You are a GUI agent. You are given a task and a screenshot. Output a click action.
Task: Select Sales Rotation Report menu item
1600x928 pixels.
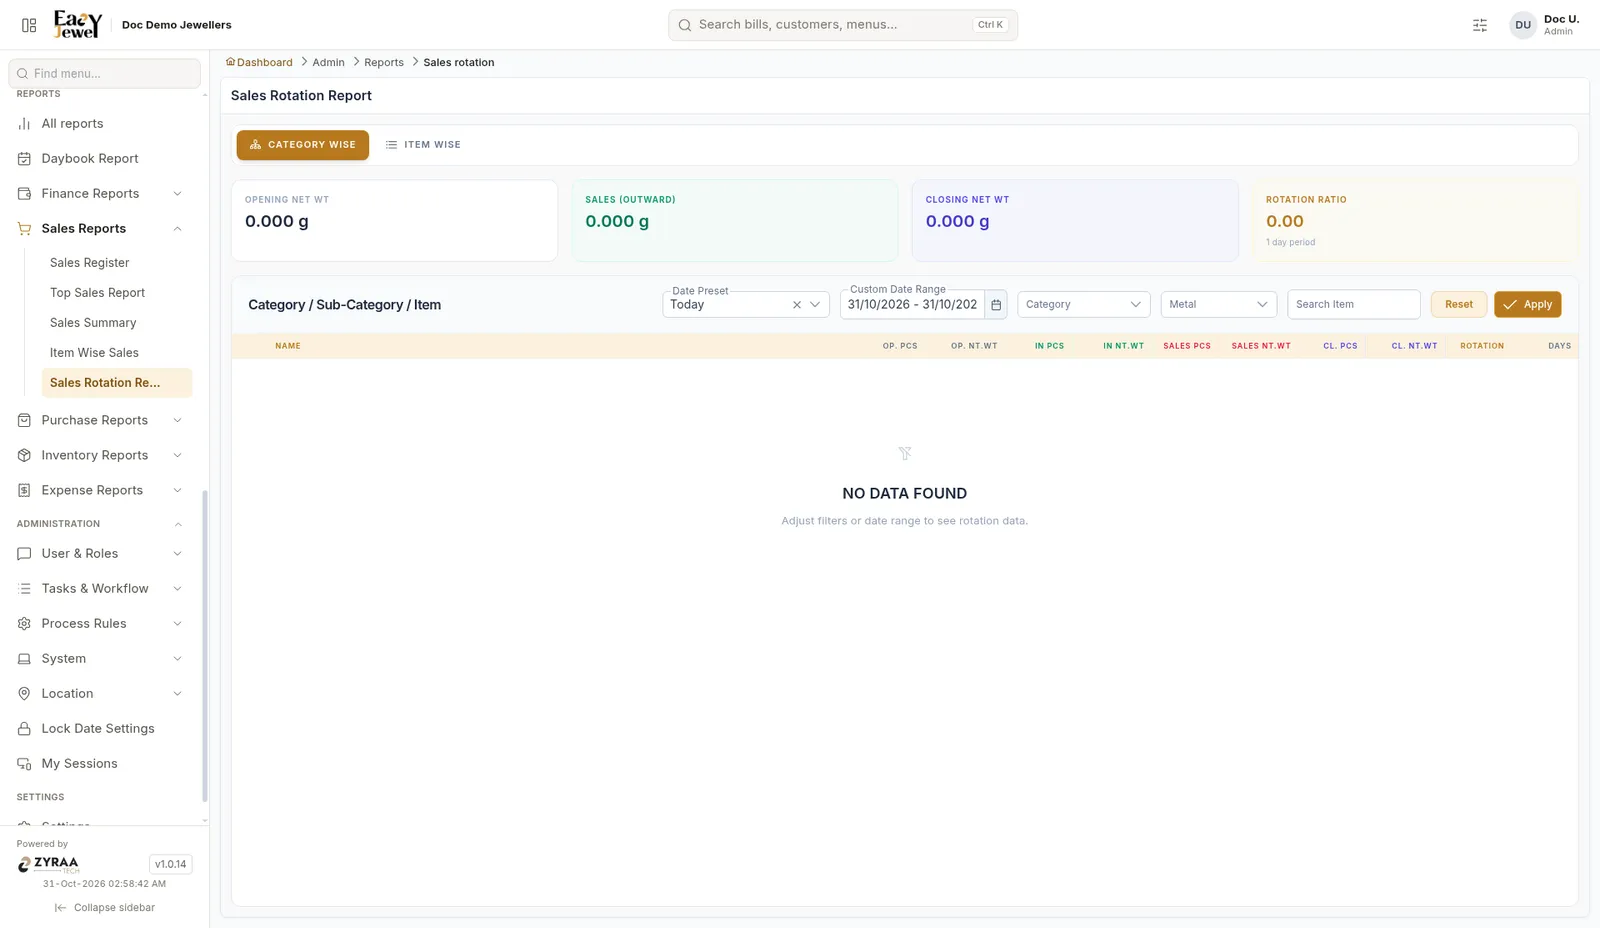click(x=116, y=383)
